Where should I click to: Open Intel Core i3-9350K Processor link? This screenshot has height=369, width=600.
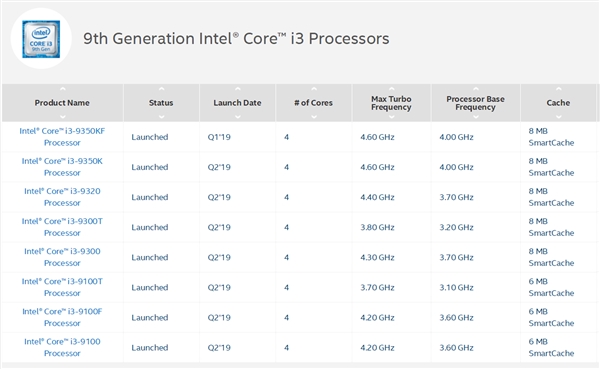(x=62, y=167)
